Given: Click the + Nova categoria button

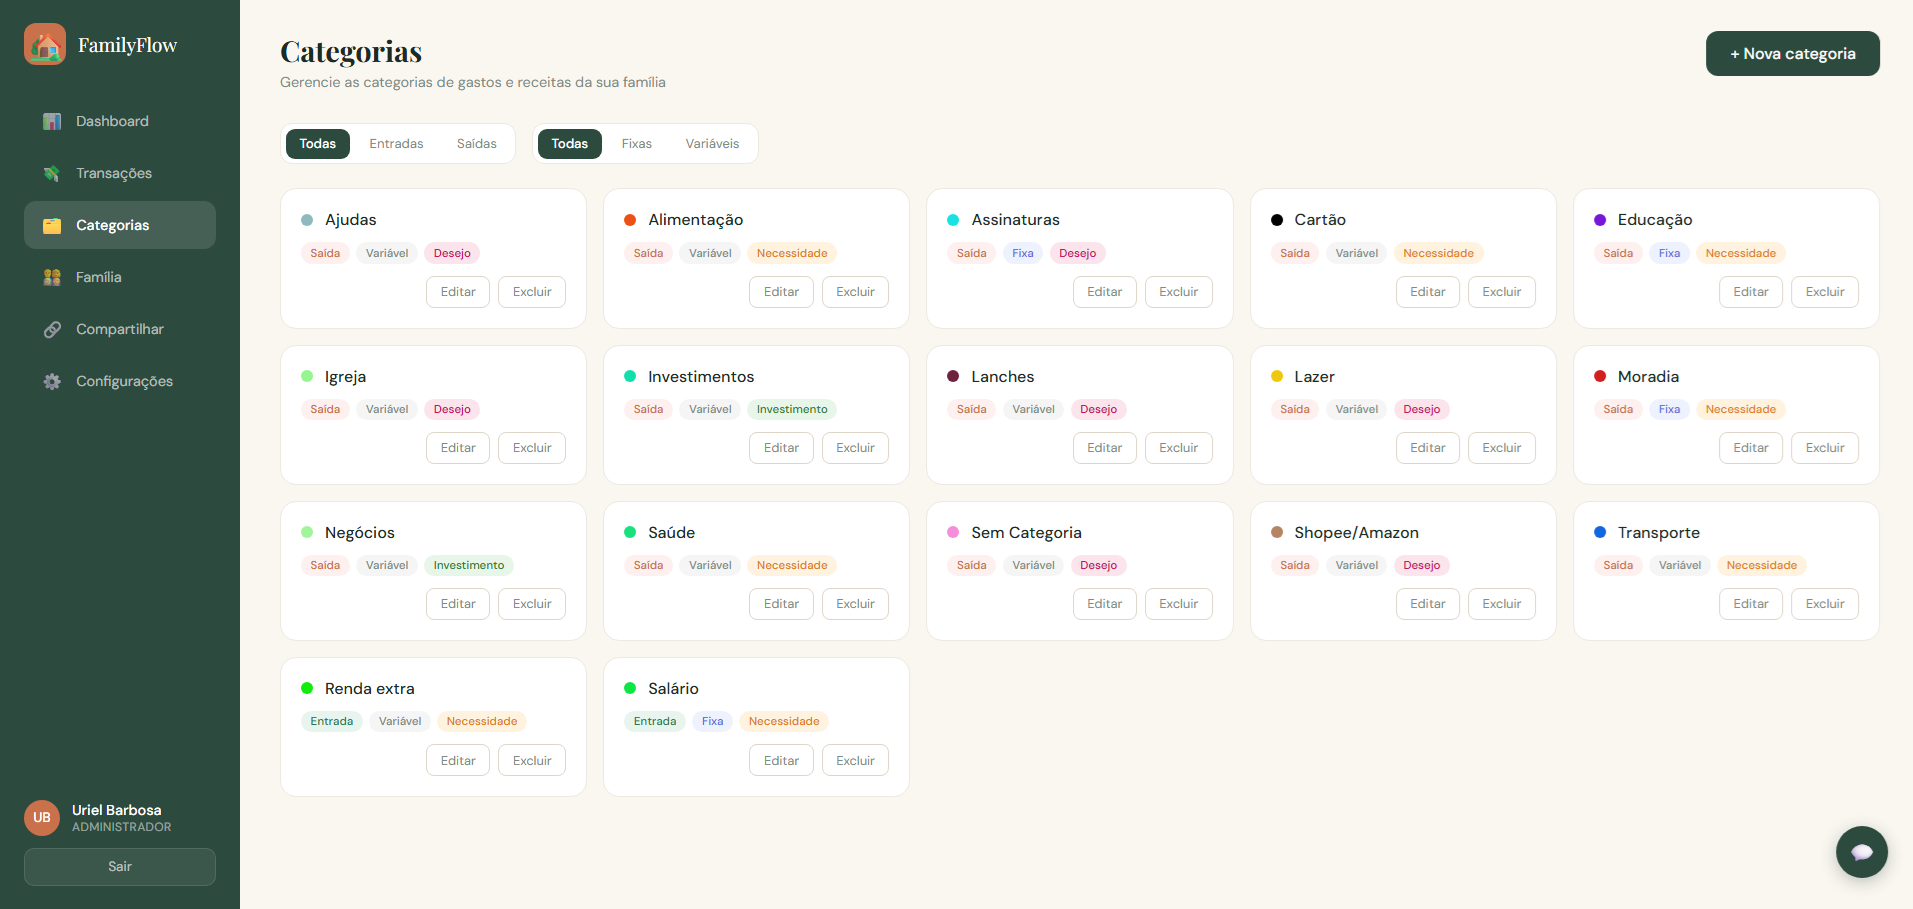Looking at the screenshot, I should [1792, 54].
